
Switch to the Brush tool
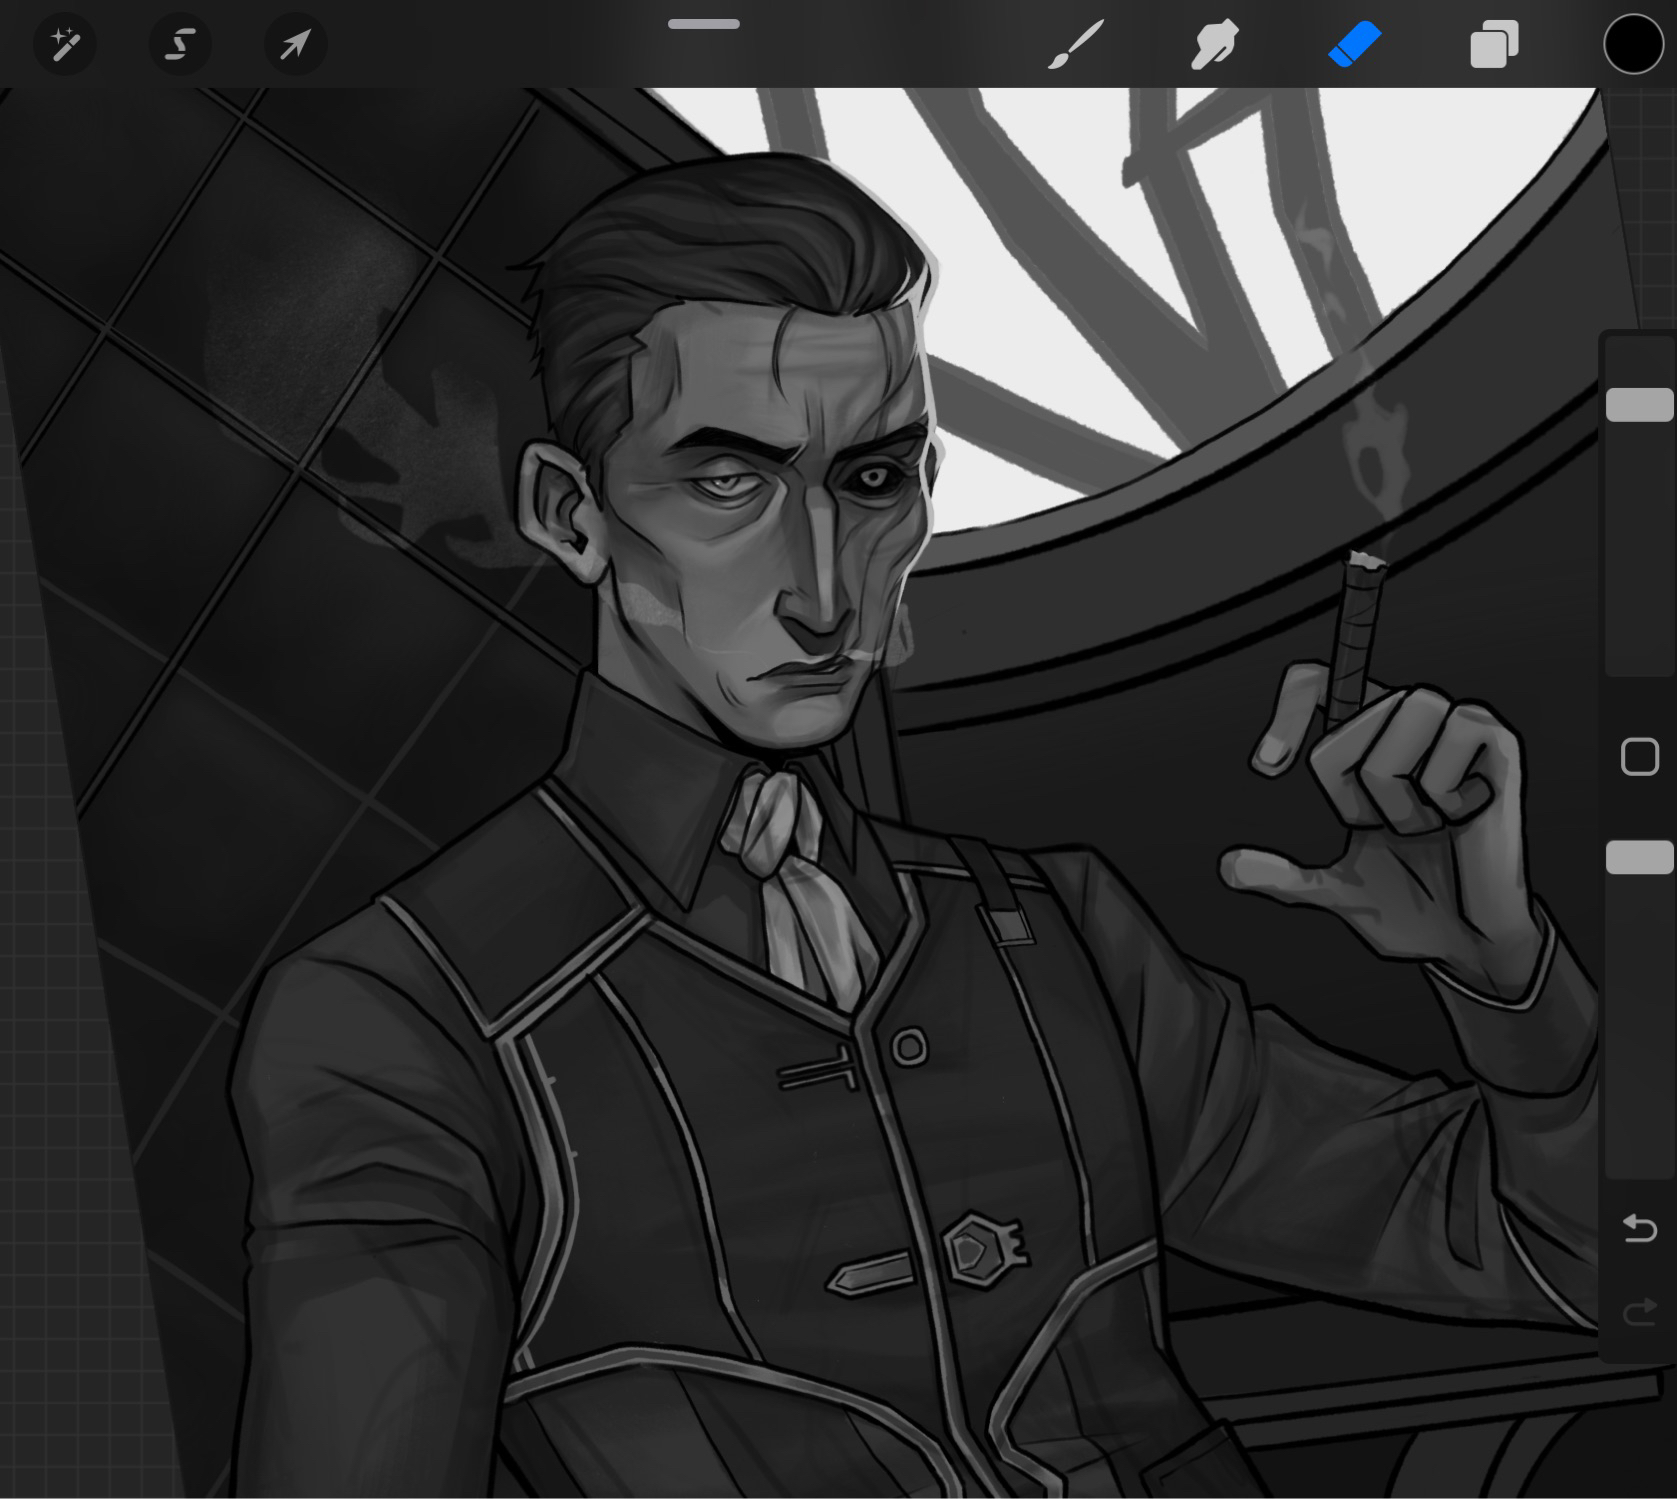click(1076, 45)
